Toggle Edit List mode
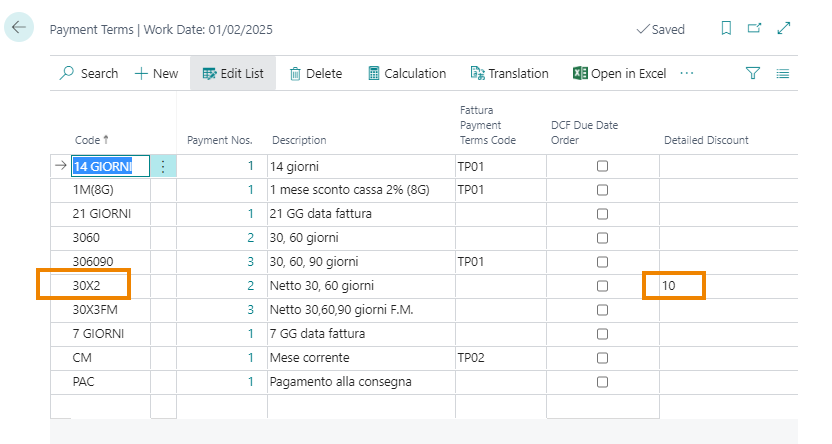The image size is (832, 444). coord(233,73)
